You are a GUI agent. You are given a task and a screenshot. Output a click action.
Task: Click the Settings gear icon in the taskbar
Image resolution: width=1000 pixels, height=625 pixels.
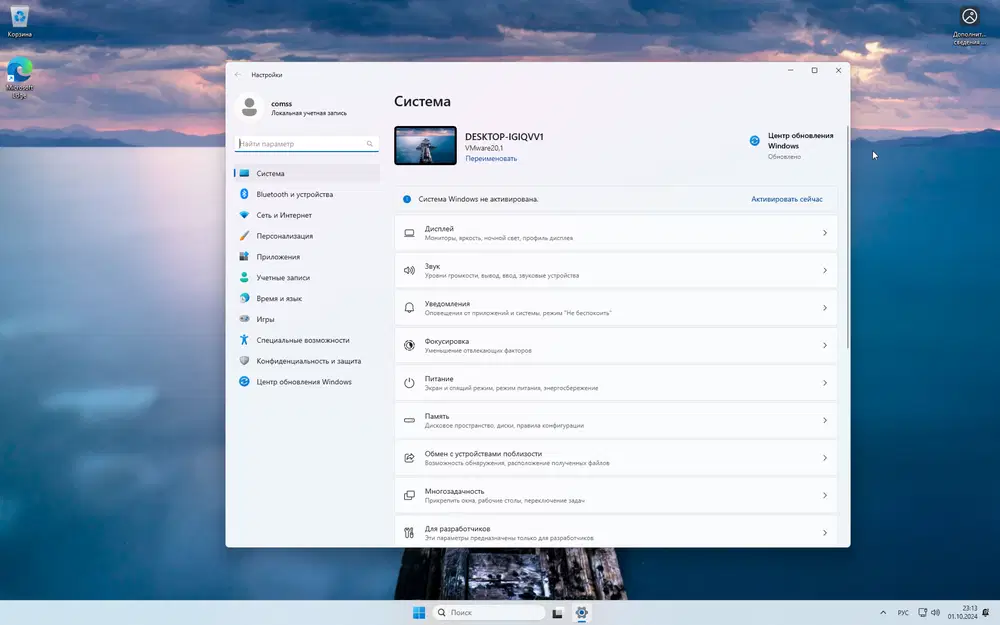[581, 612]
